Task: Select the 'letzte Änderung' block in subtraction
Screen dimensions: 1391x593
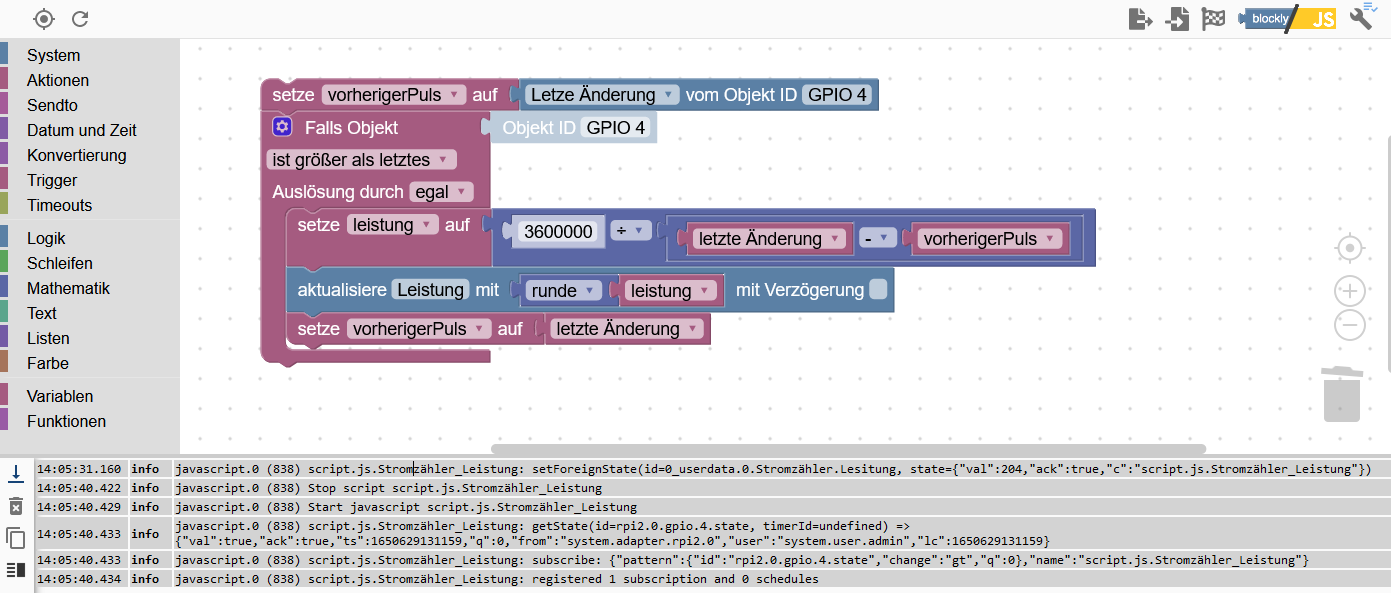Action: pyautogui.click(x=770, y=239)
